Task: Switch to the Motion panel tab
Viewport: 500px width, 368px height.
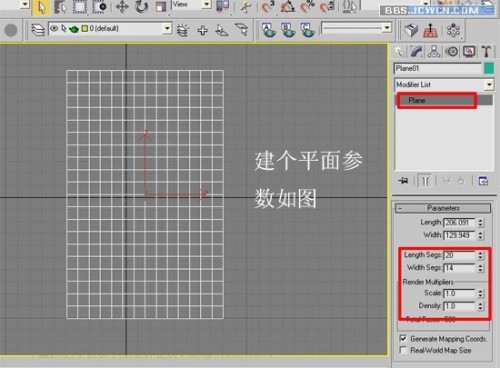Action: pyautogui.click(x=452, y=52)
